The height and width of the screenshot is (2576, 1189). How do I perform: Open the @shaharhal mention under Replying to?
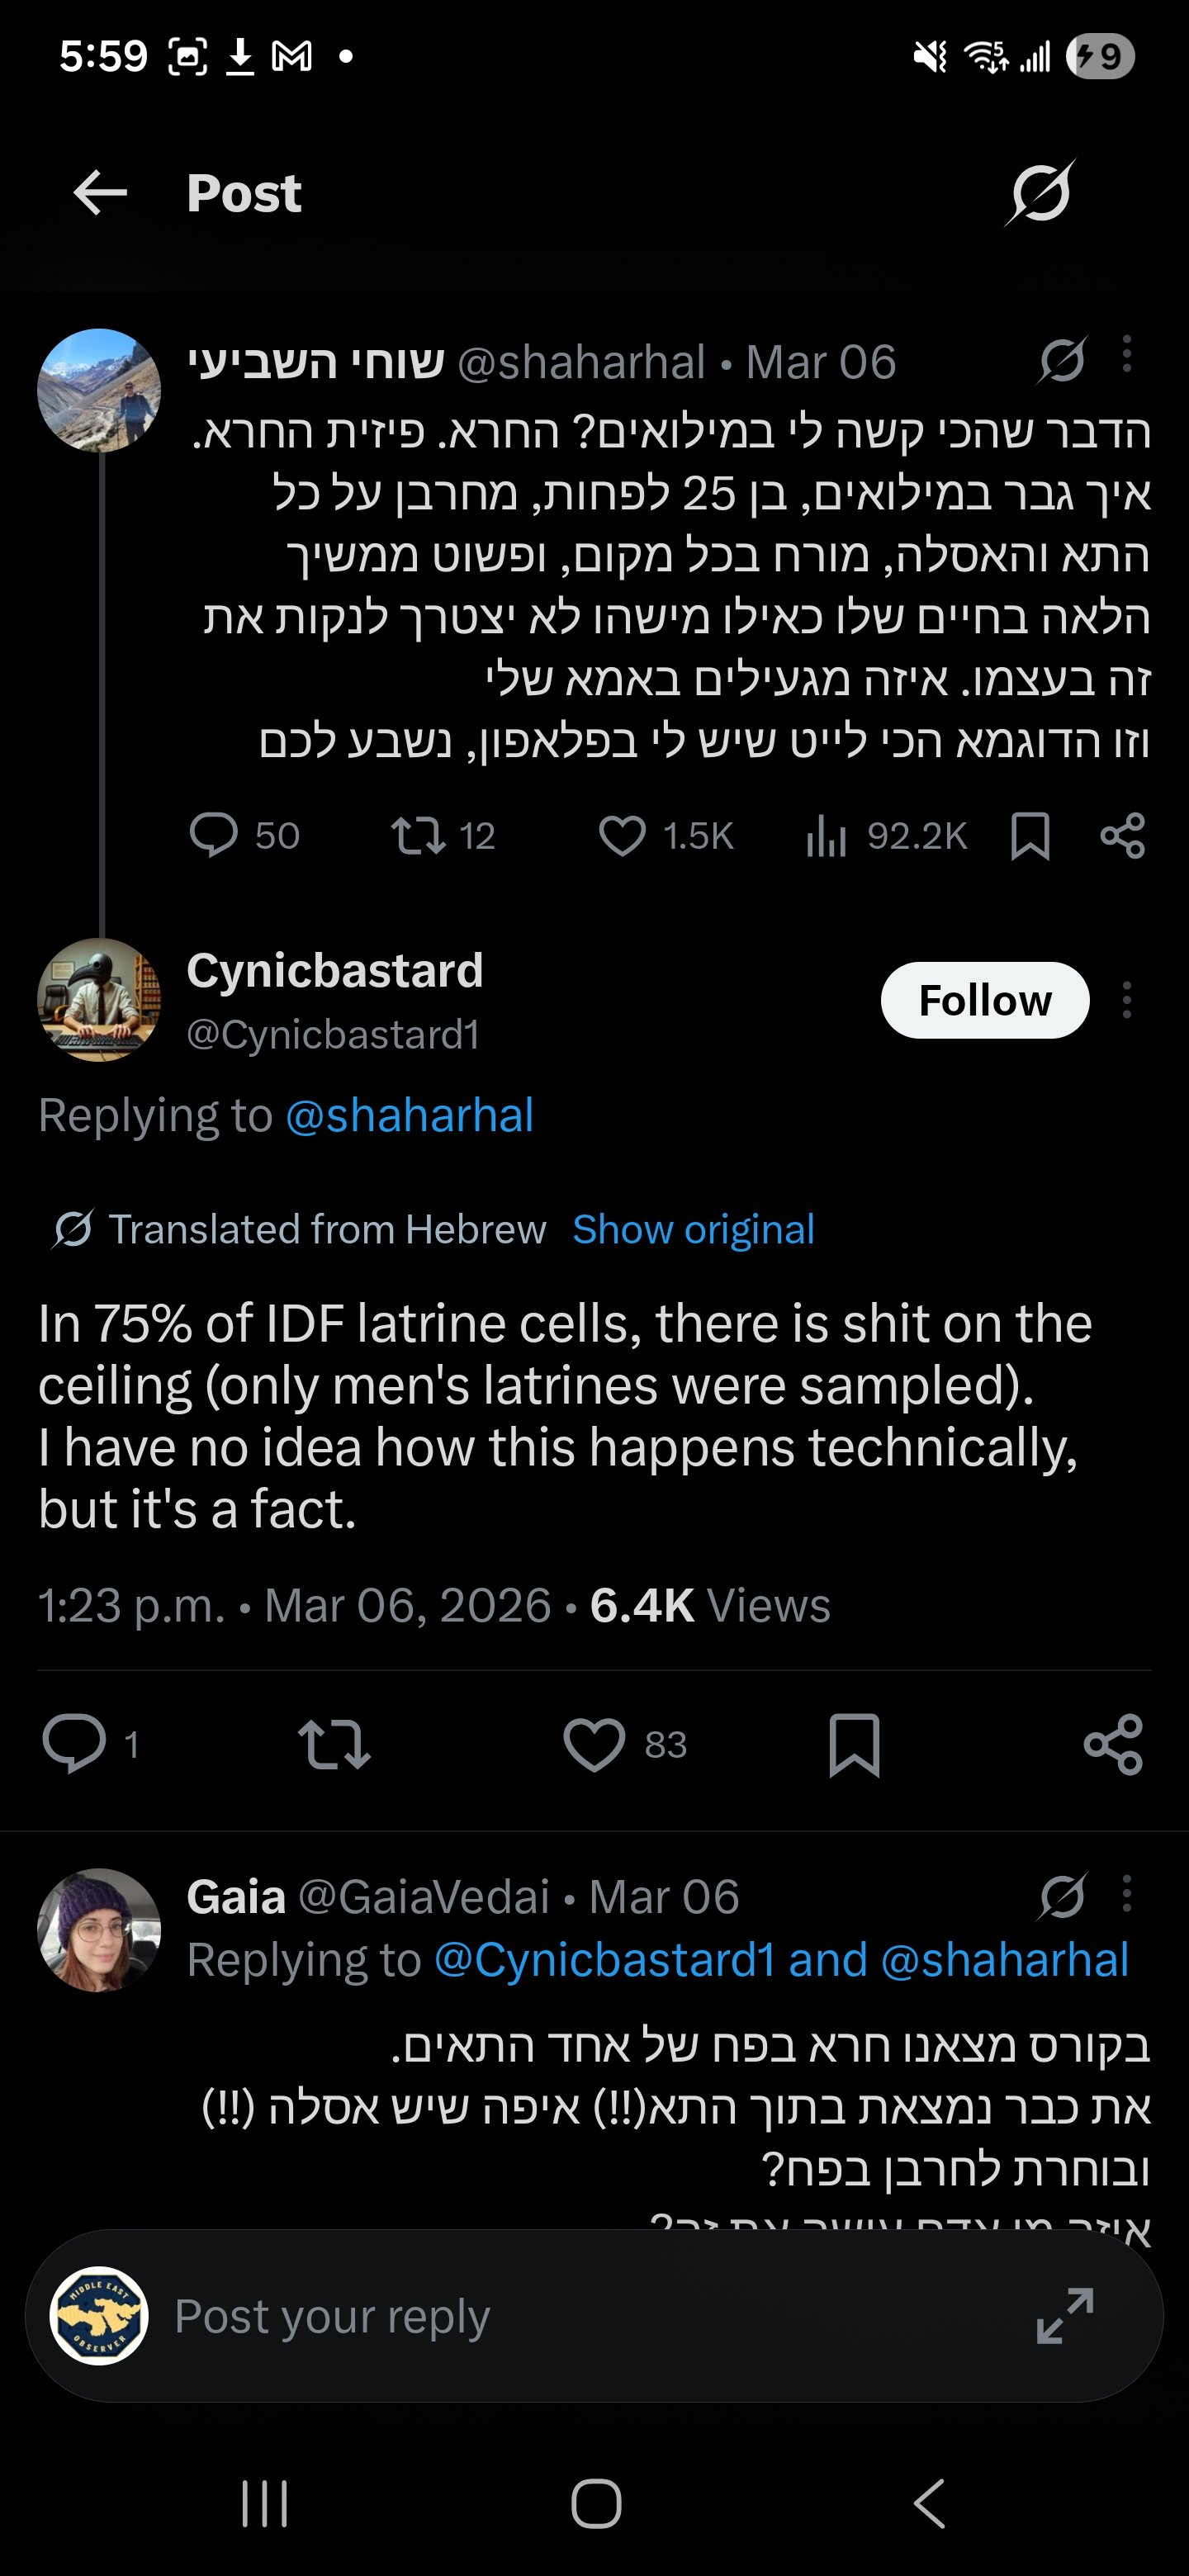(x=409, y=1115)
